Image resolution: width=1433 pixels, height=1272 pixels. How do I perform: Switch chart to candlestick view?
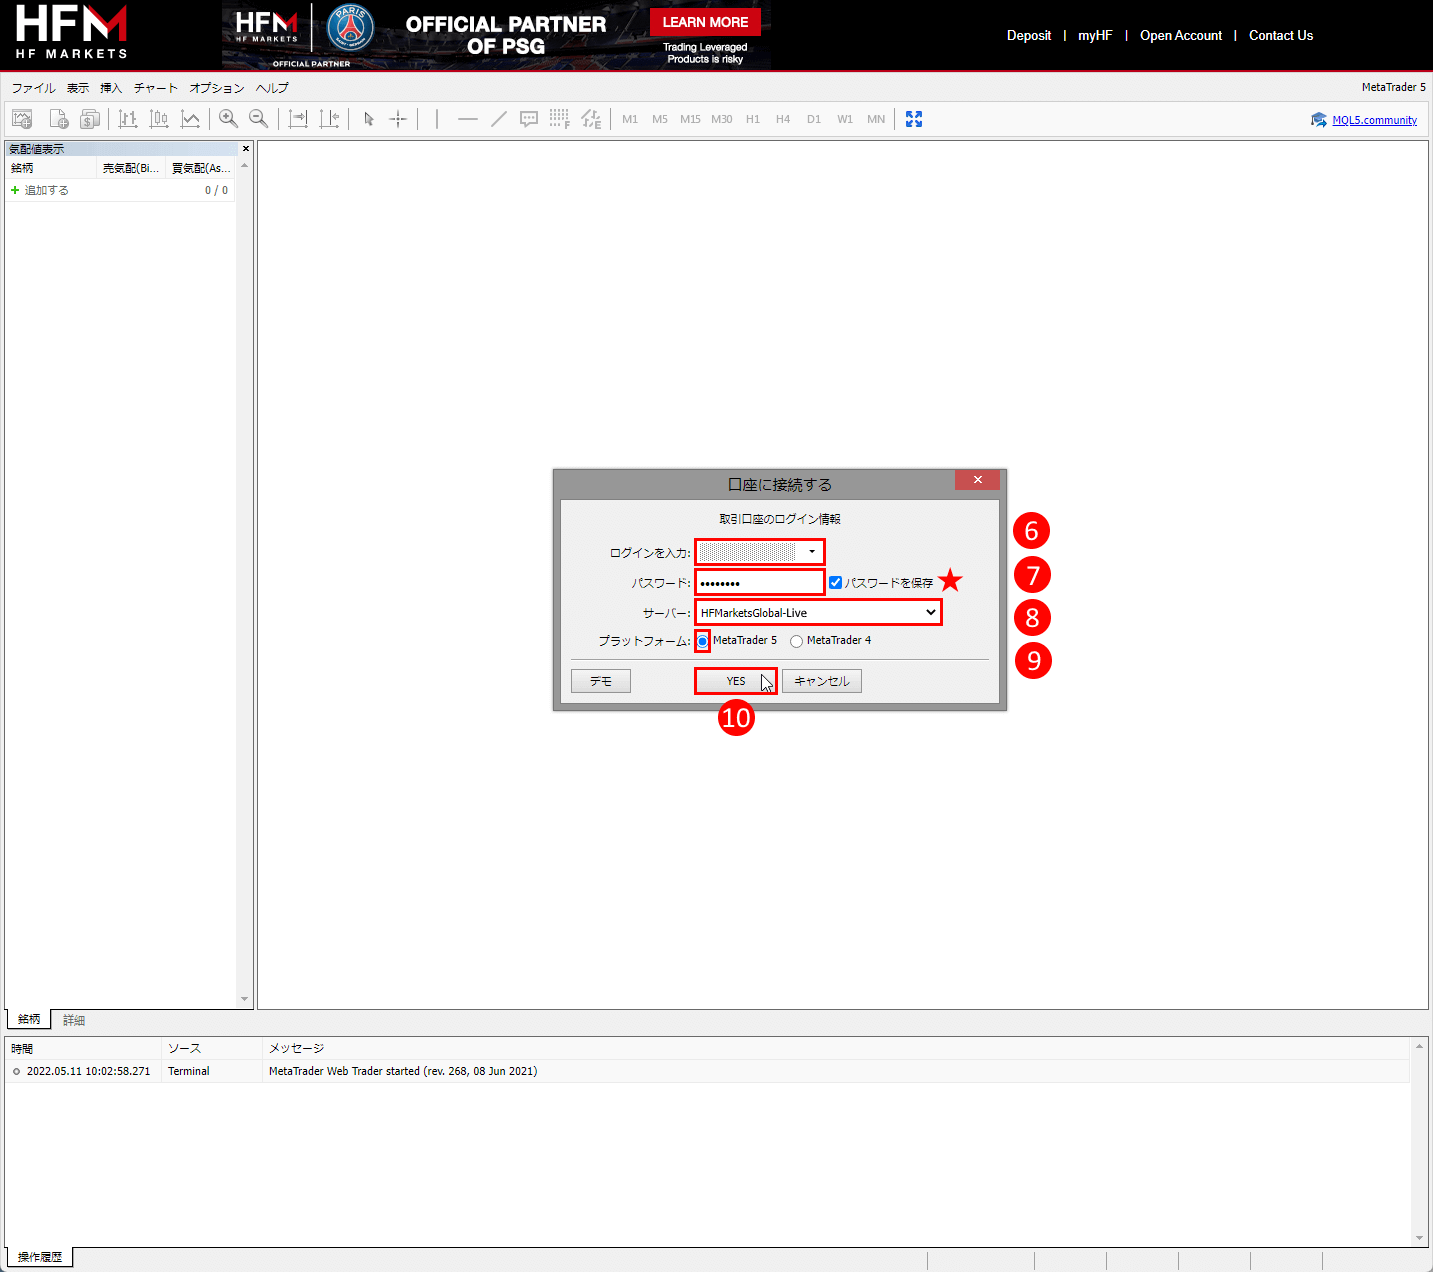[x=159, y=119]
